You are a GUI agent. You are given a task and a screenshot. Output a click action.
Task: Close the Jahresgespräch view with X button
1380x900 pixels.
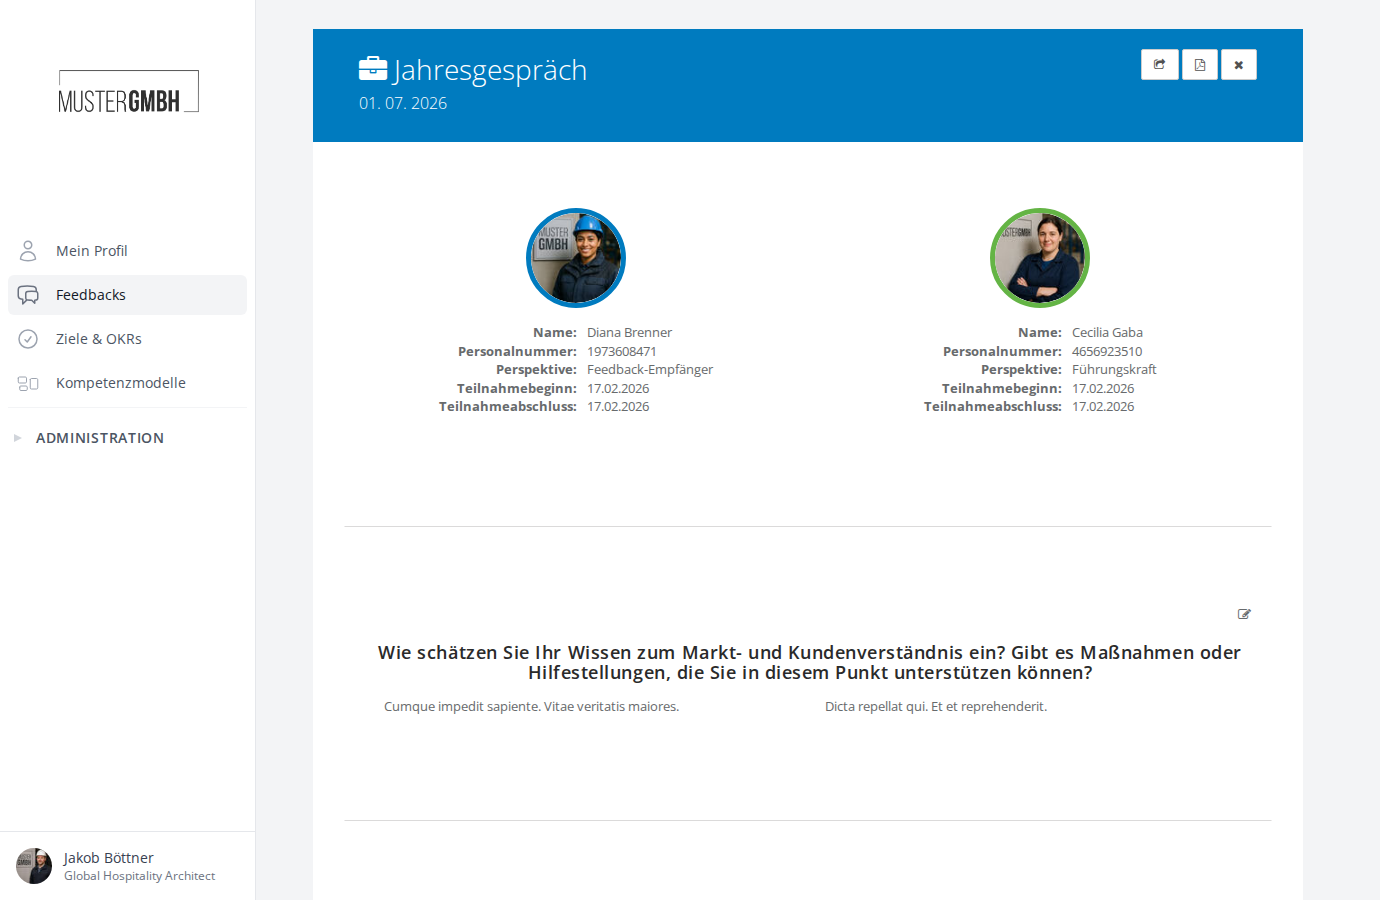point(1239,65)
